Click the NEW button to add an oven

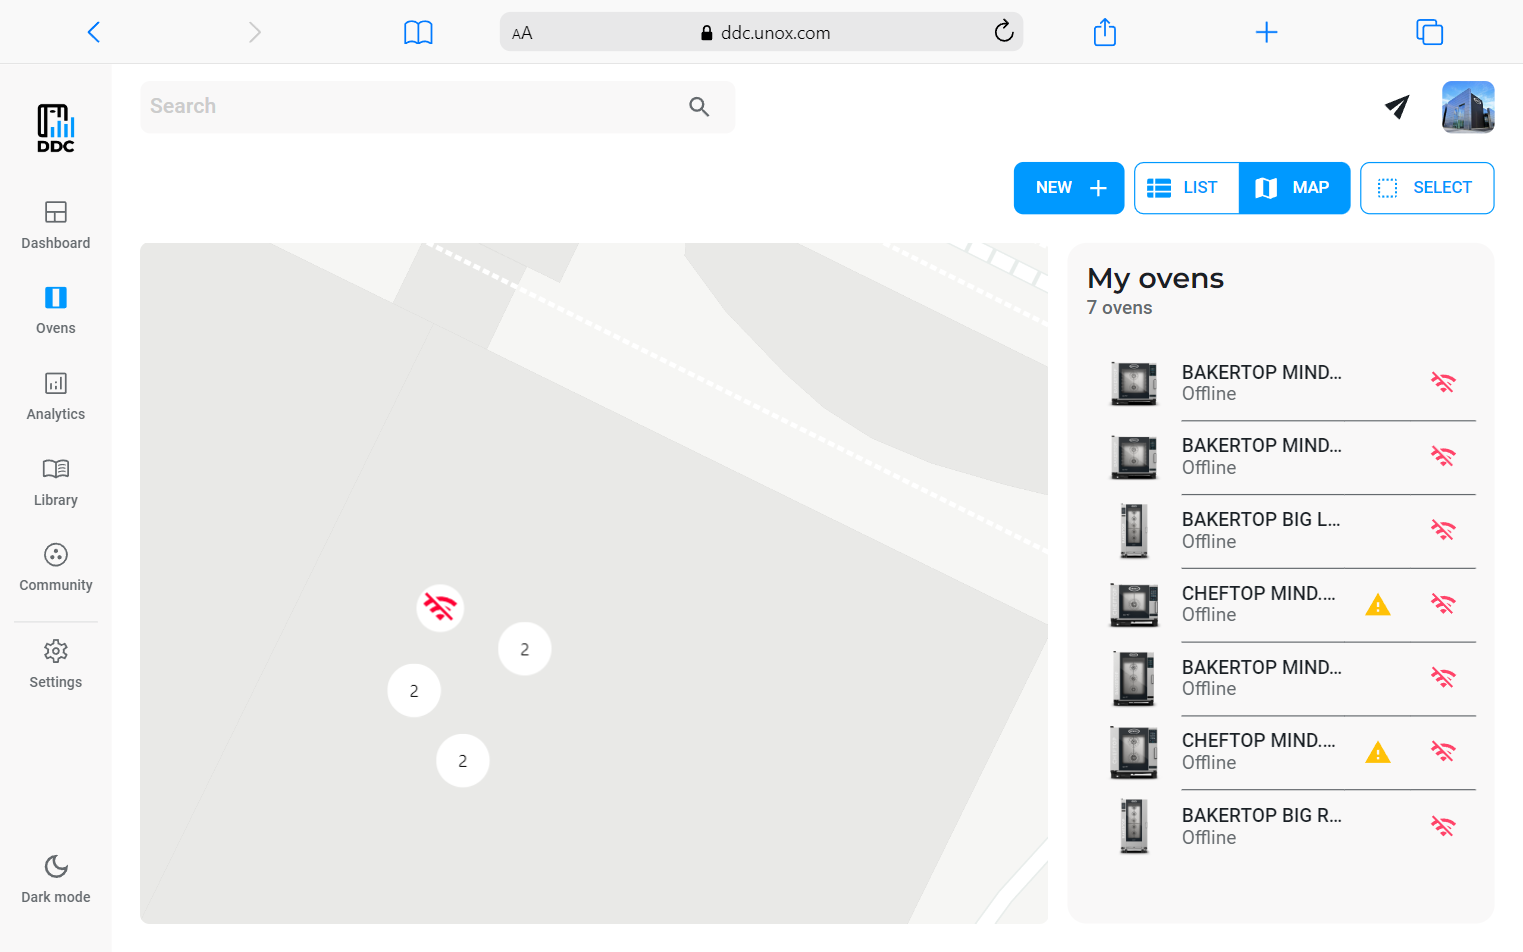tap(1068, 188)
